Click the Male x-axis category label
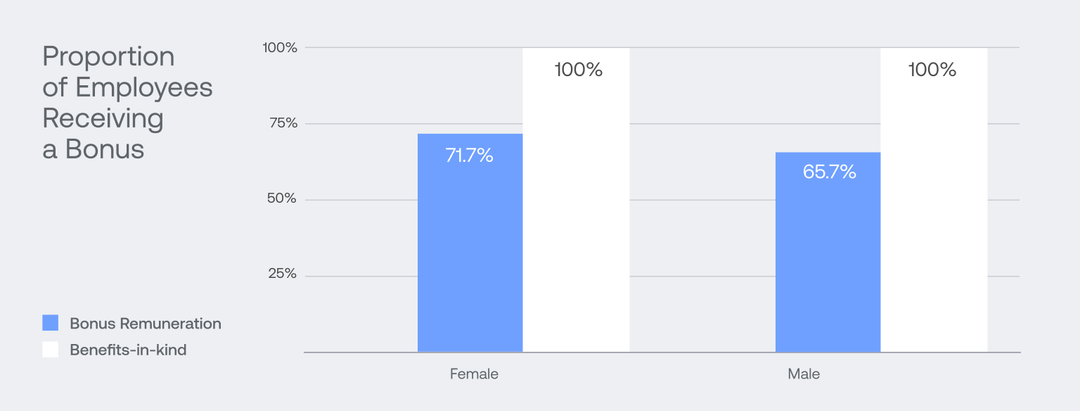Image resolution: width=1080 pixels, height=411 pixels. 803,375
